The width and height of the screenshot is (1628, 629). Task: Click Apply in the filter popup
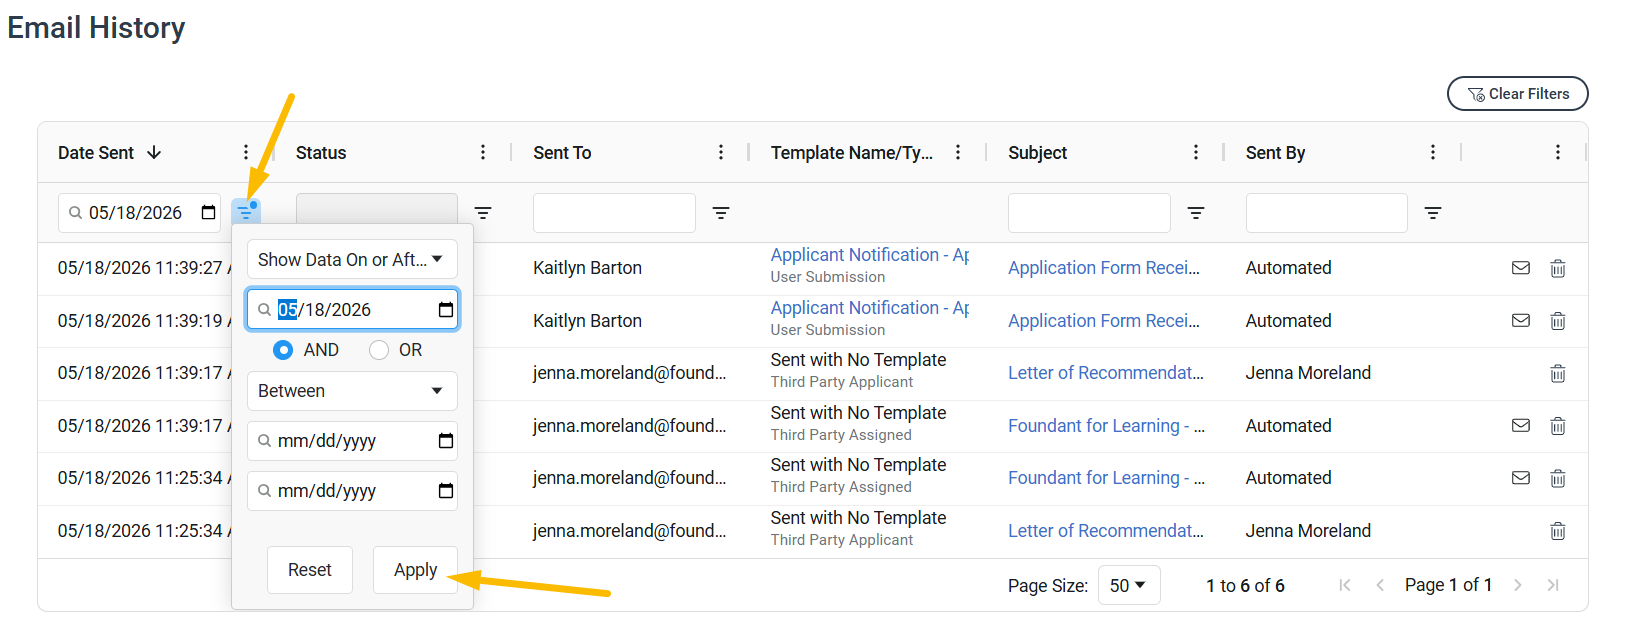click(415, 570)
